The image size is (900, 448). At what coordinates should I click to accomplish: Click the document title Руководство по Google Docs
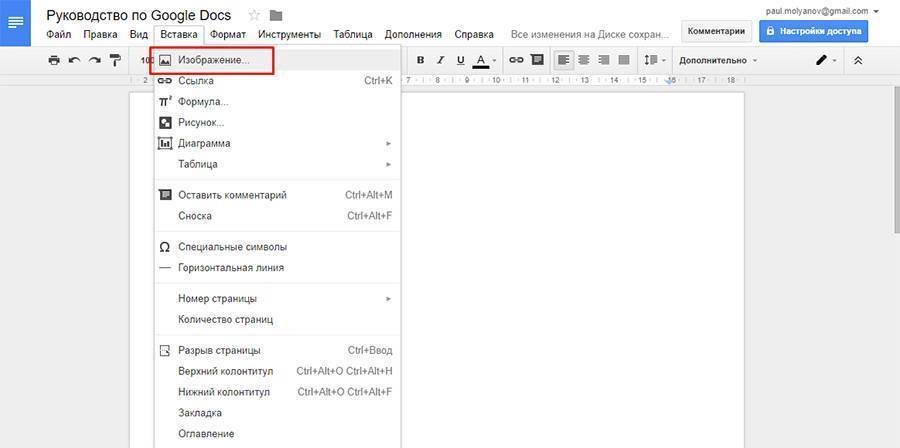(x=138, y=15)
